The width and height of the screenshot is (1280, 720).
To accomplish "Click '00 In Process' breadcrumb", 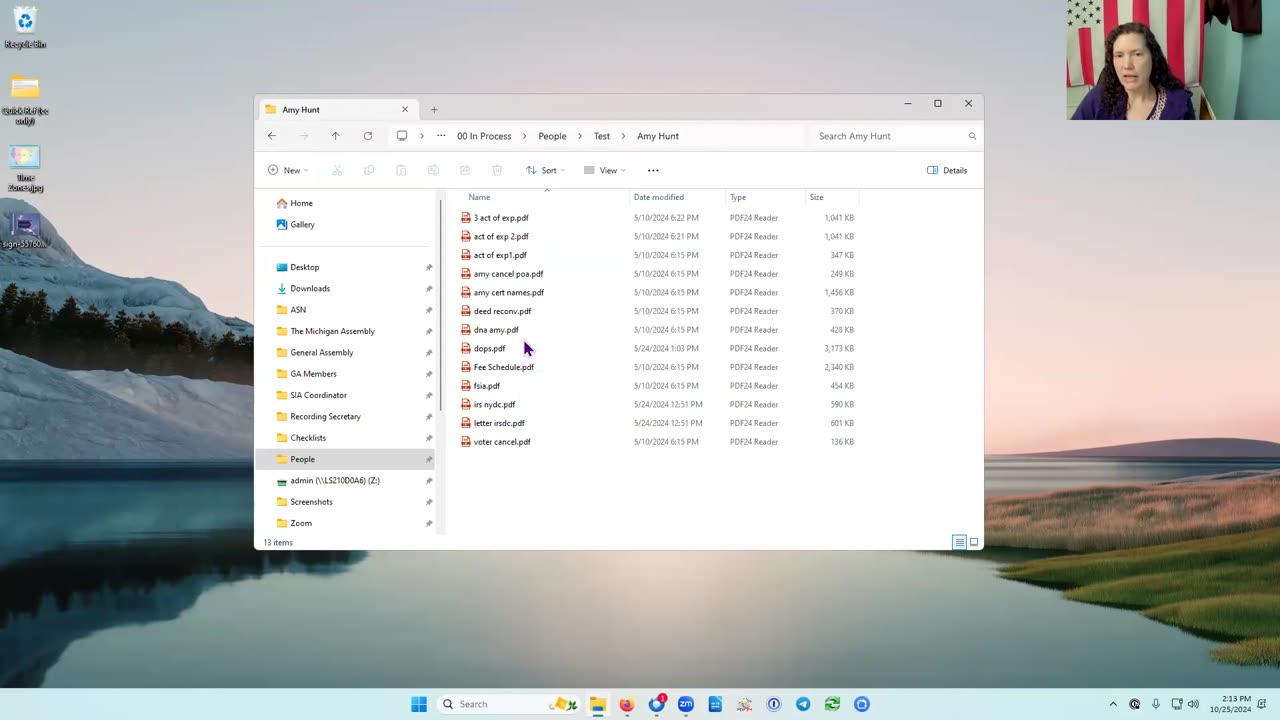I will tap(484, 136).
